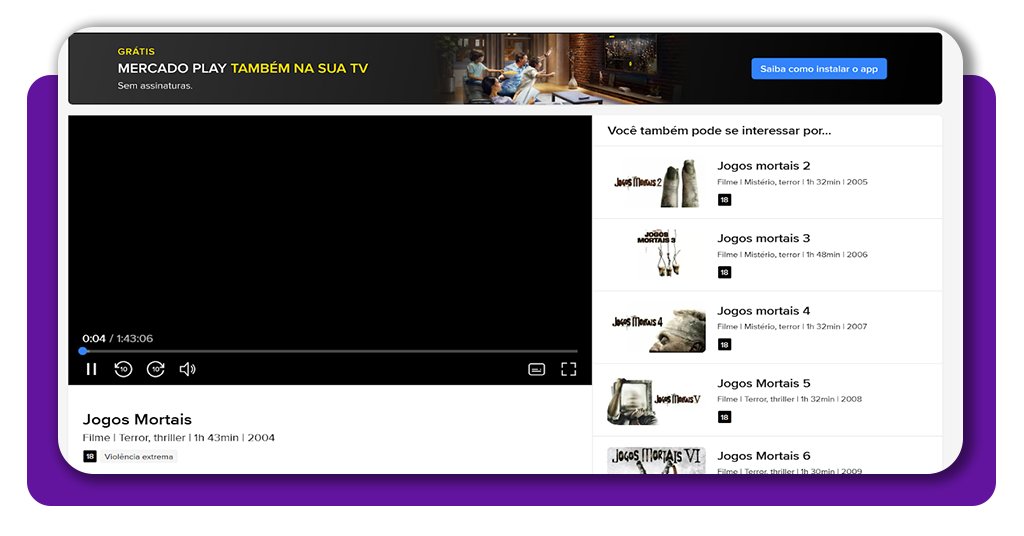Screen dimensions: 1024x536
Task: Mute the player volume
Action: pos(187,370)
